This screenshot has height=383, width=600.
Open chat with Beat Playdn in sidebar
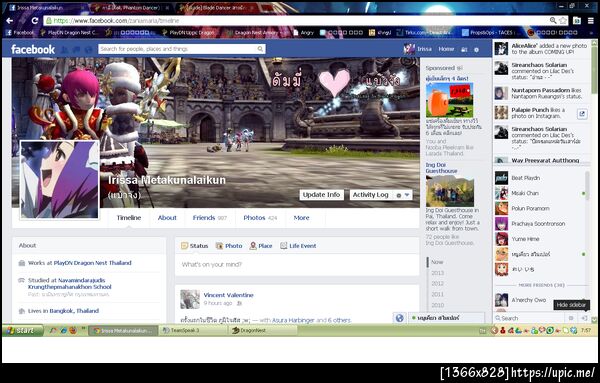tap(540, 178)
